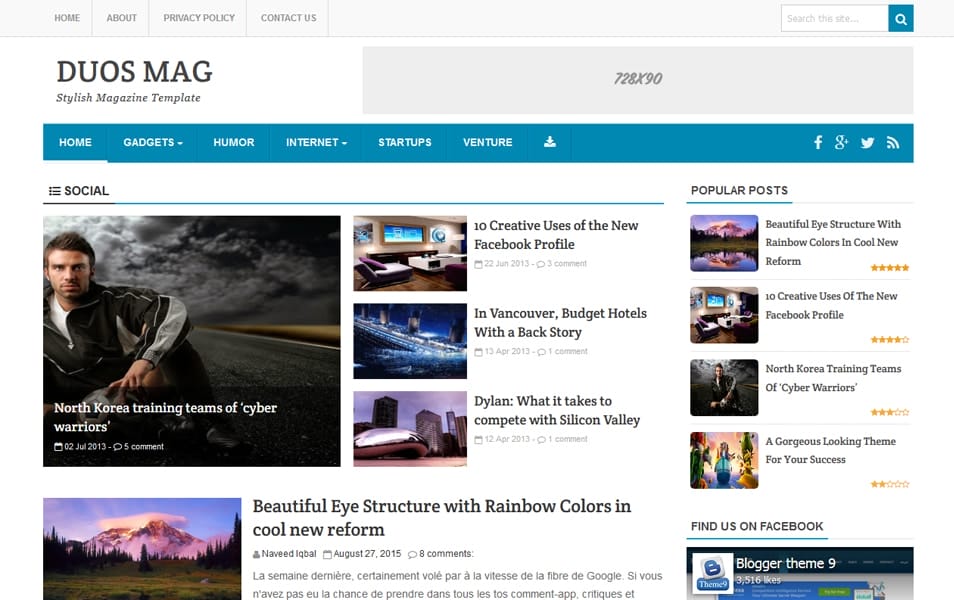The height and width of the screenshot is (600, 954).
Task: Click the download icon in the navigation bar
Action: point(549,142)
